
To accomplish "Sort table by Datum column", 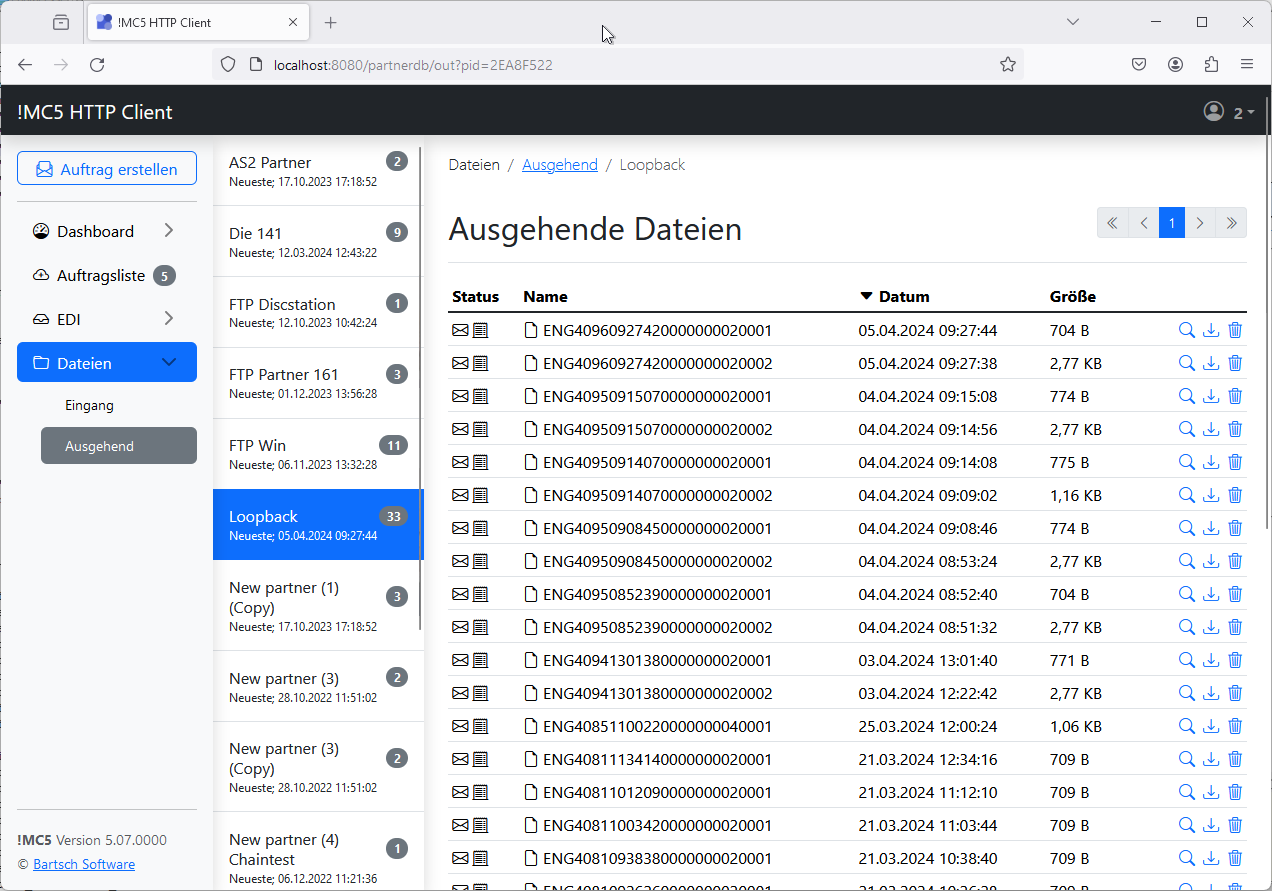I will pos(895,297).
